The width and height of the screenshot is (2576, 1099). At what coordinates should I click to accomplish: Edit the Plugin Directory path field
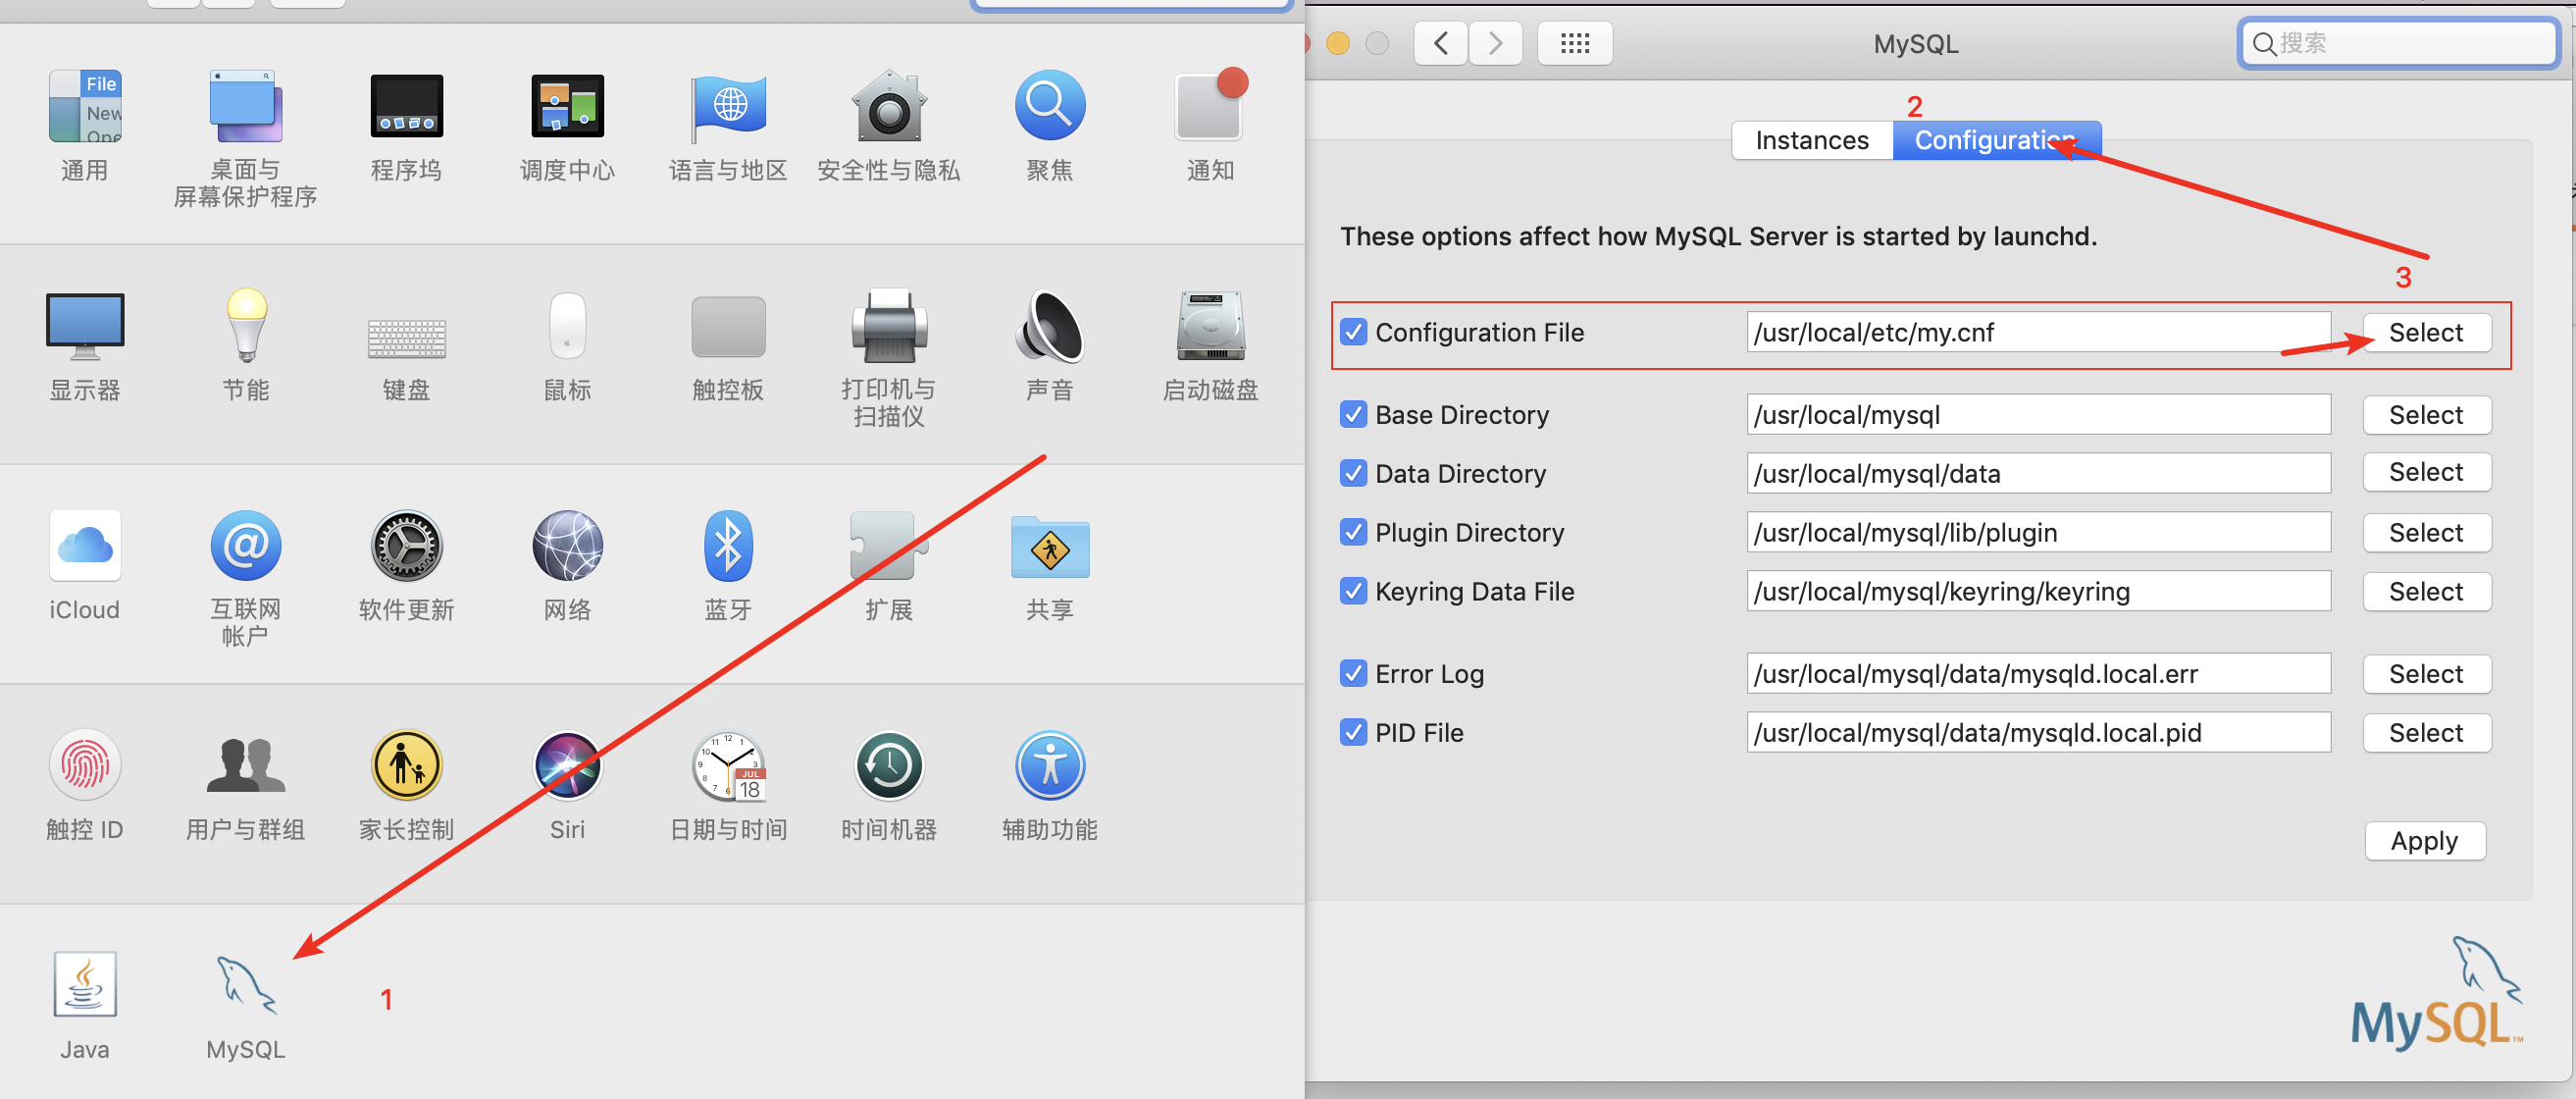tap(2038, 532)
